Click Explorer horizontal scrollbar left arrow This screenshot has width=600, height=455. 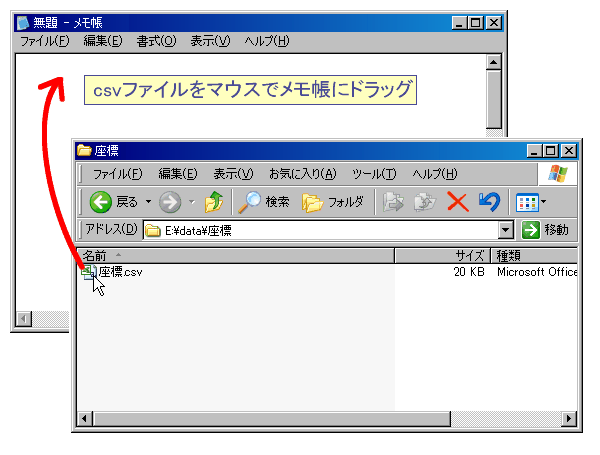(84, 419)
